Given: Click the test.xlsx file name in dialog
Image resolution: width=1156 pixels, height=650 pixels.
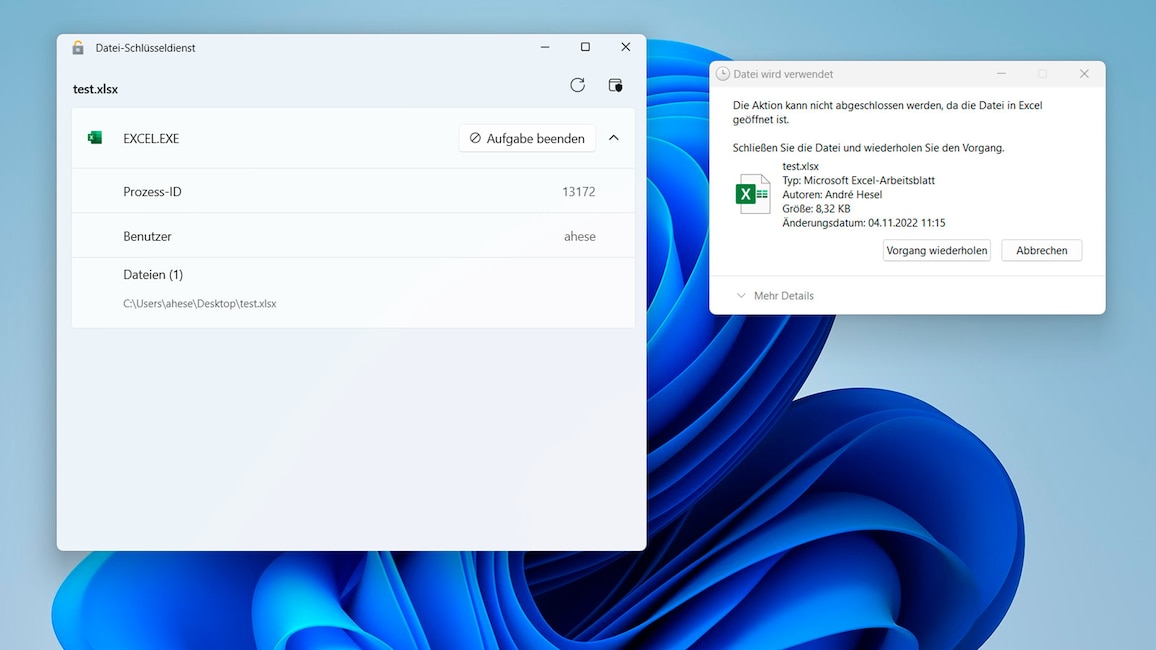Looking at the screenshot, I should coord(801,167).
